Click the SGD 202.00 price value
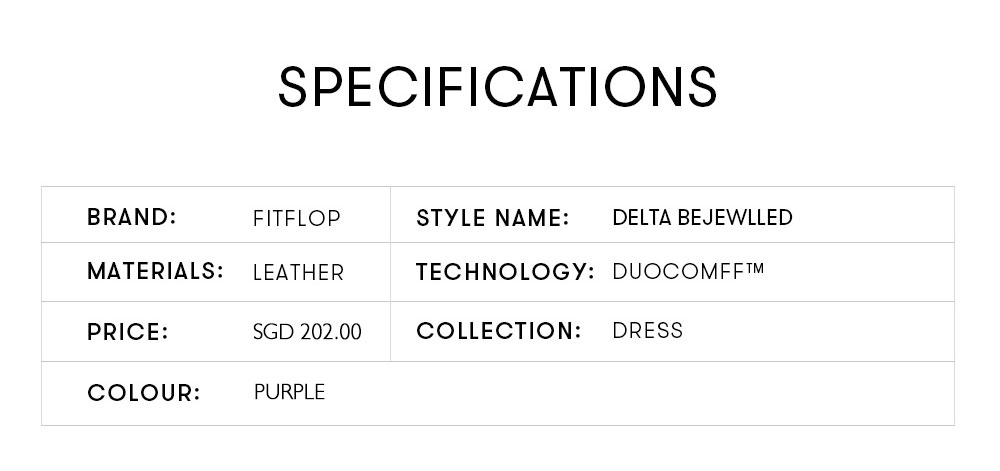The image size is (1000, 471). coord(307,332)
